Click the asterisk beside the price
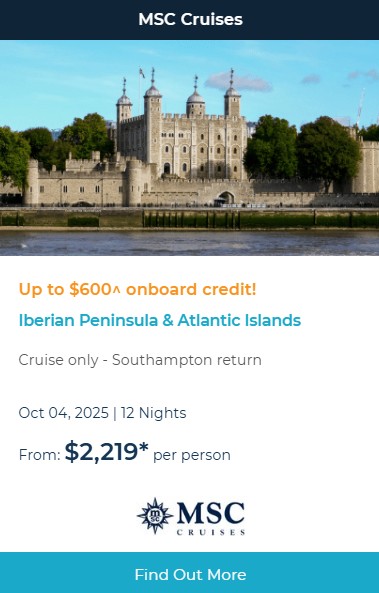 [x=143, y=447]
